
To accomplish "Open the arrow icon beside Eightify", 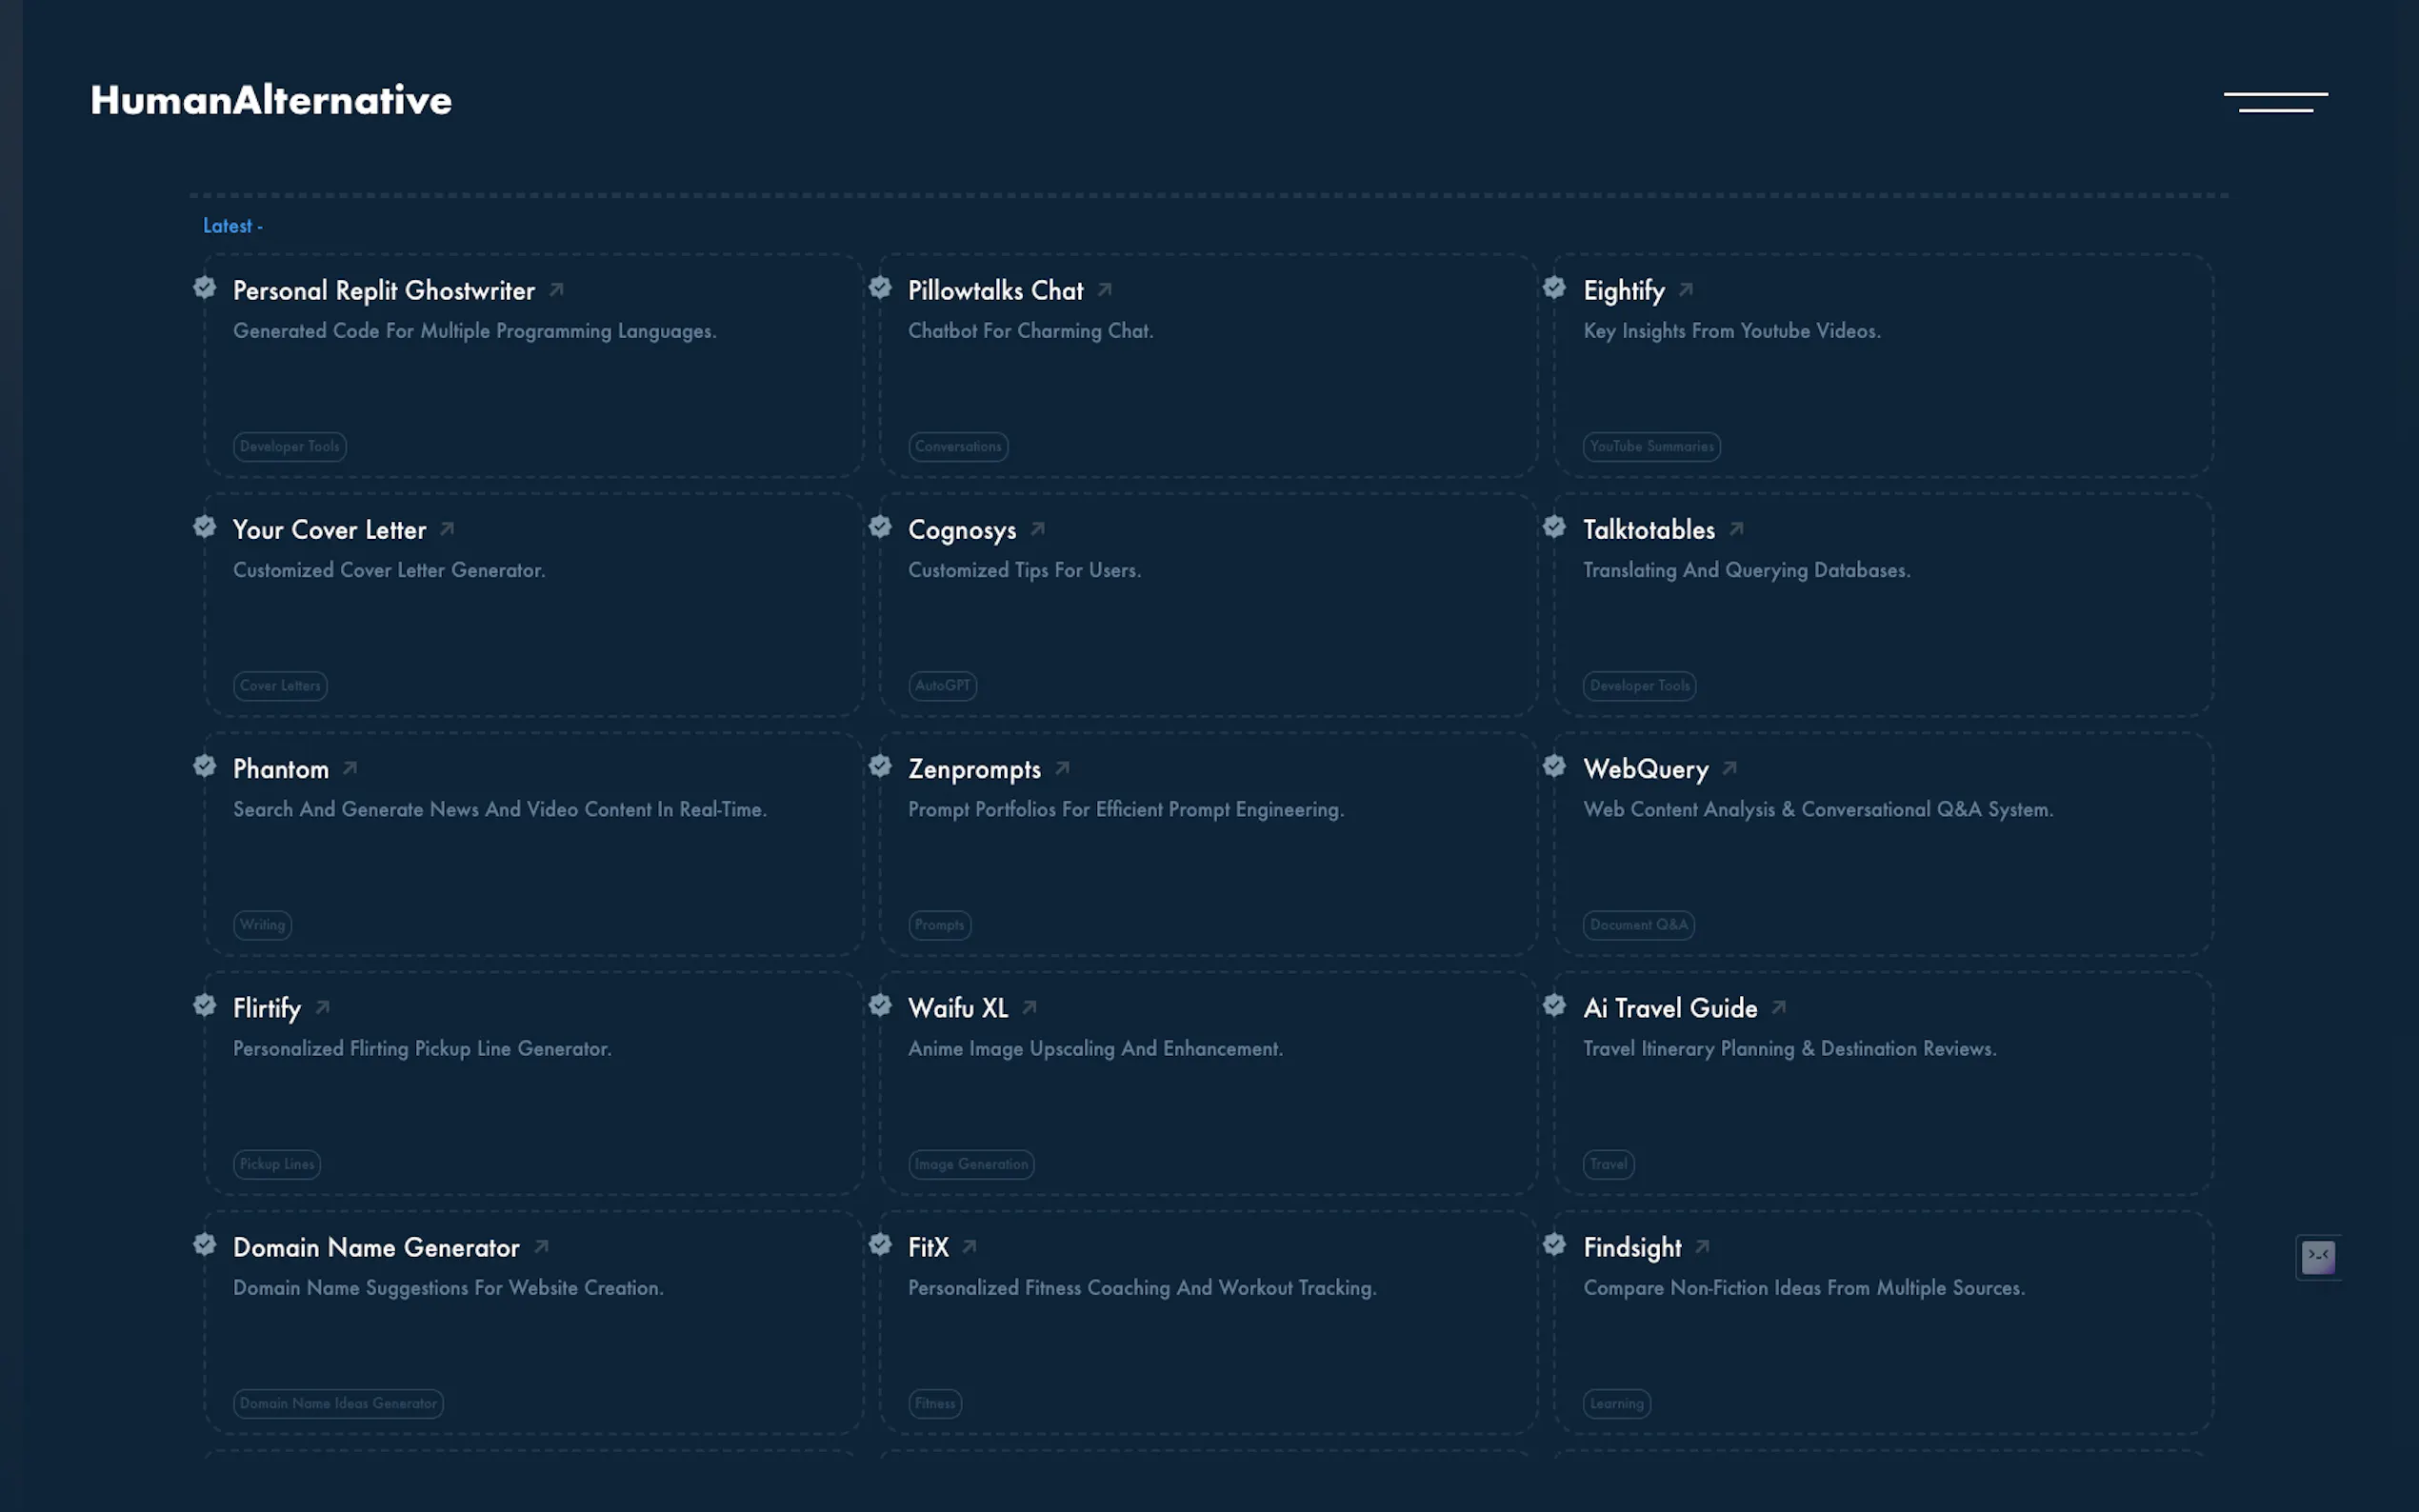I will point(1686,290).
